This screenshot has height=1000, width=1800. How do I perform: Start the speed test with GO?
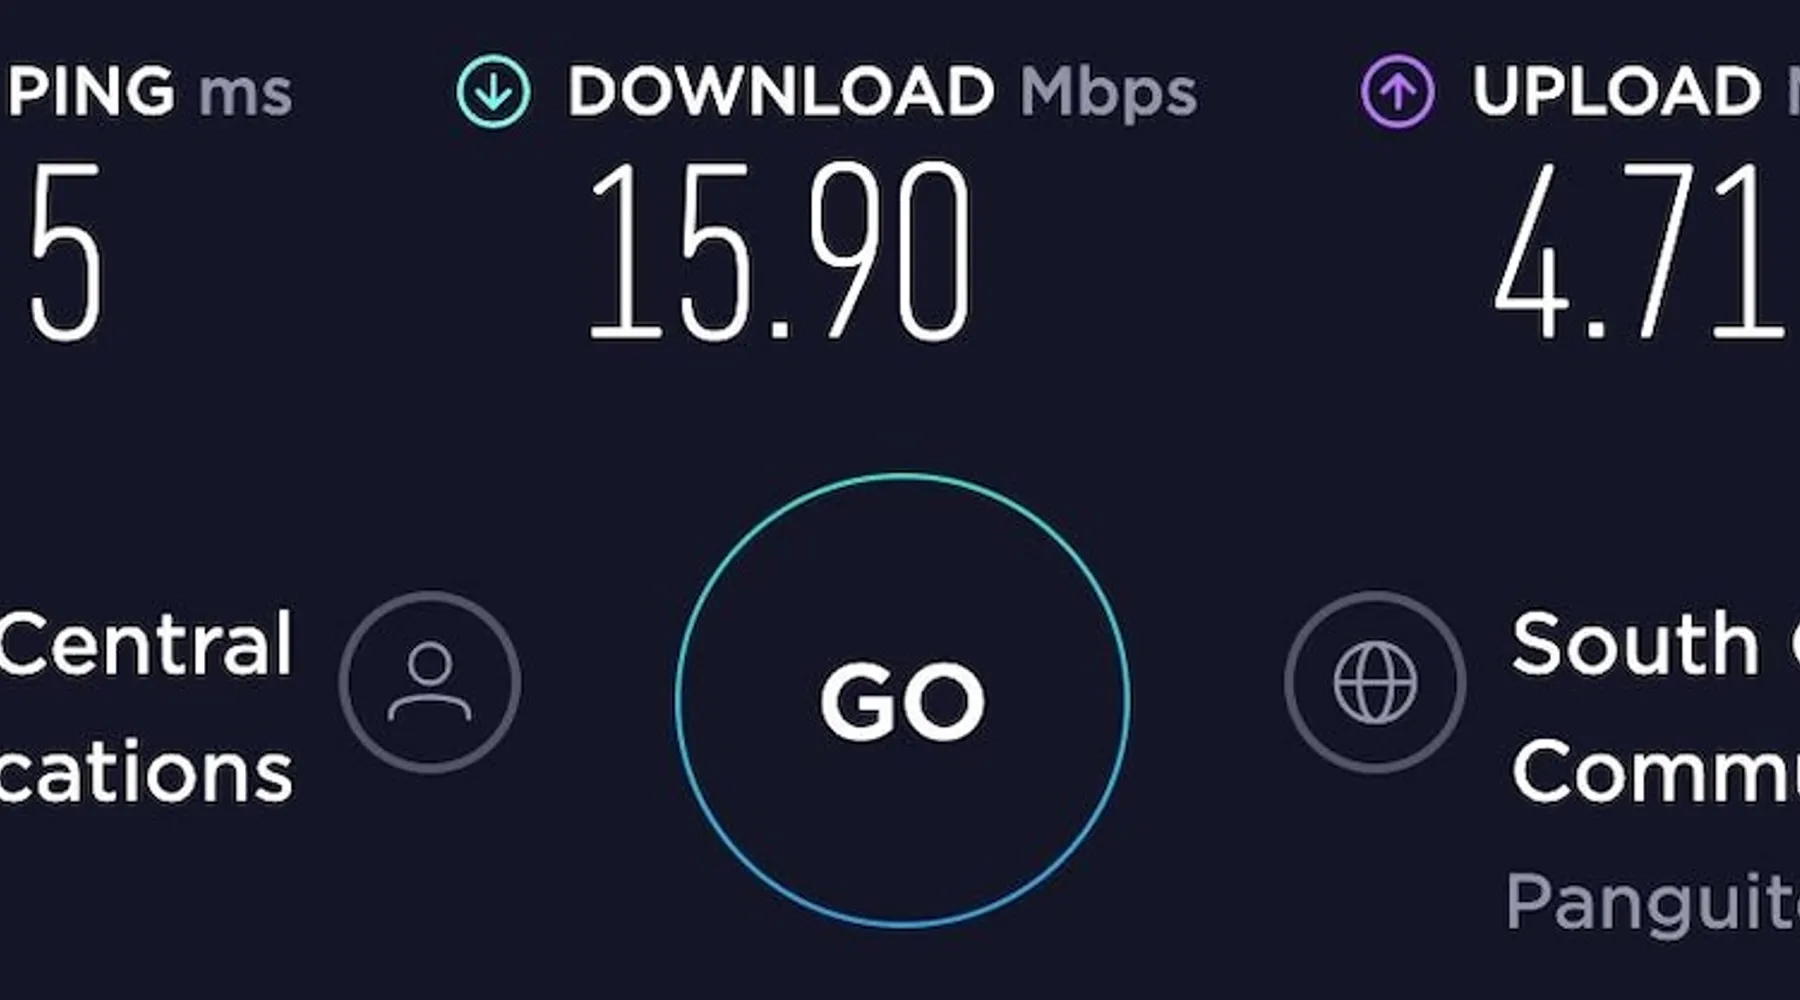click(902, 701)
